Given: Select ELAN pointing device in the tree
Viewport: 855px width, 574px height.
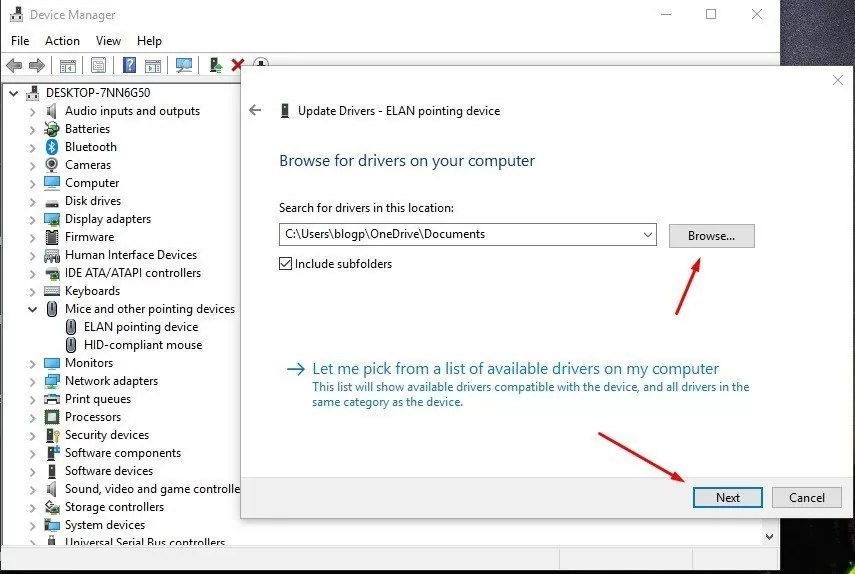Looking at the screenshot, I should point(141,327).
